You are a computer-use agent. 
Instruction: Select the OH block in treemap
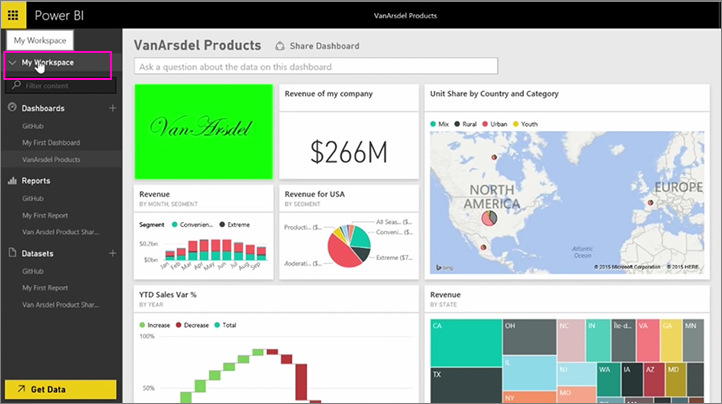click(x=530, y=337)
